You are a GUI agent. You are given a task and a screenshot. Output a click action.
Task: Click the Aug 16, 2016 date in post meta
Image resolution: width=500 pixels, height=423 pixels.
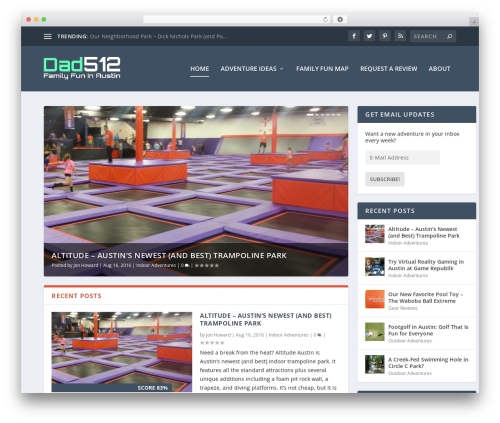point(250,335)
